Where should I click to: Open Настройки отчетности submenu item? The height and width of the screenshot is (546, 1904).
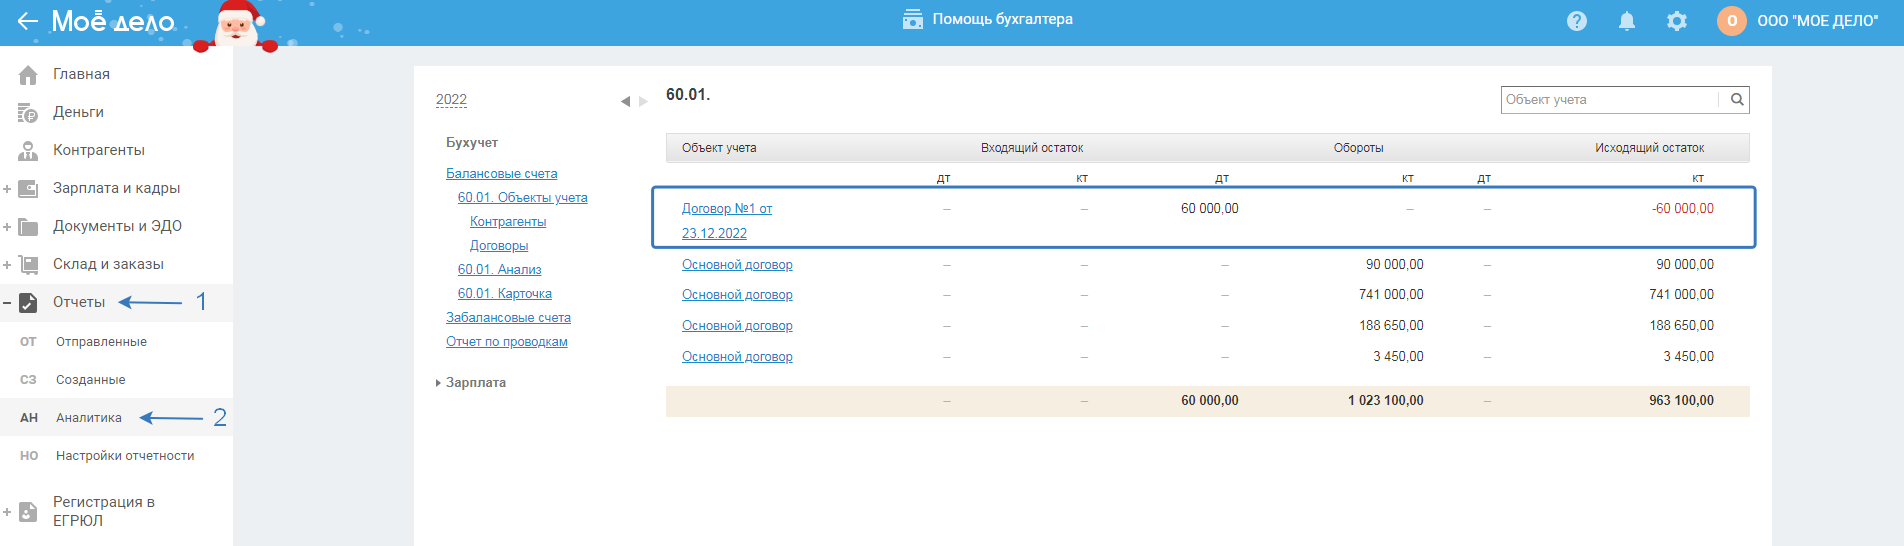[125, 456]
